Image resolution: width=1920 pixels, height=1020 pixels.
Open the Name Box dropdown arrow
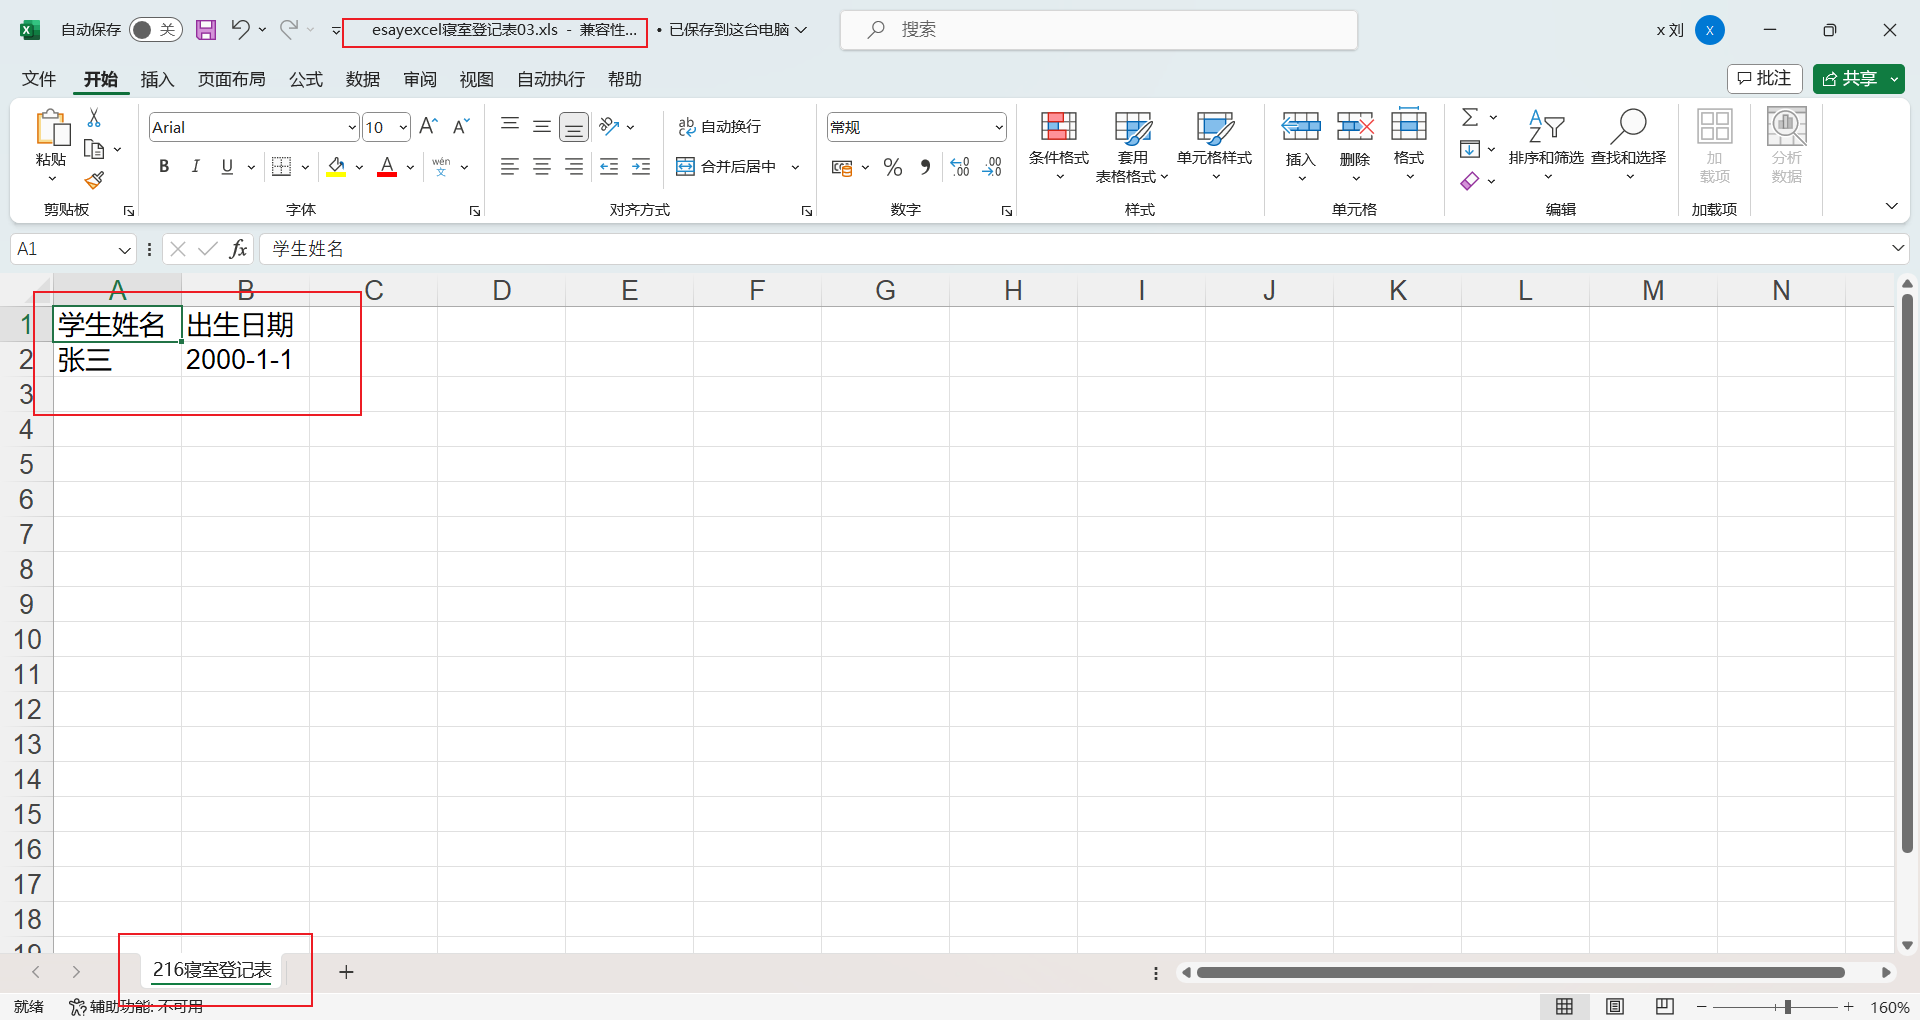tap(125, 249)
